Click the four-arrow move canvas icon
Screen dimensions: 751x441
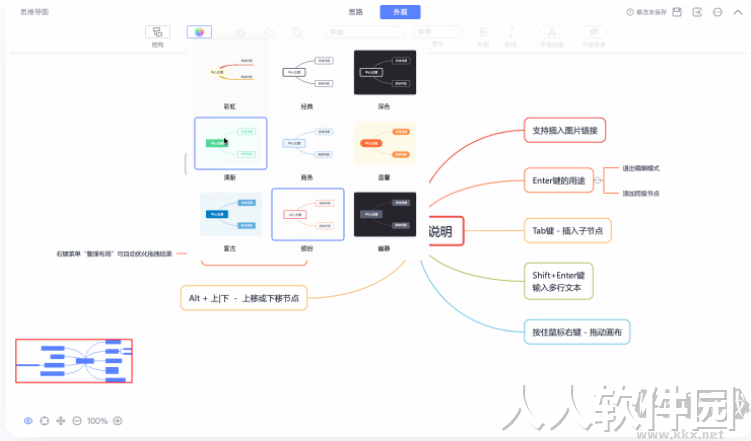(61, 421)
